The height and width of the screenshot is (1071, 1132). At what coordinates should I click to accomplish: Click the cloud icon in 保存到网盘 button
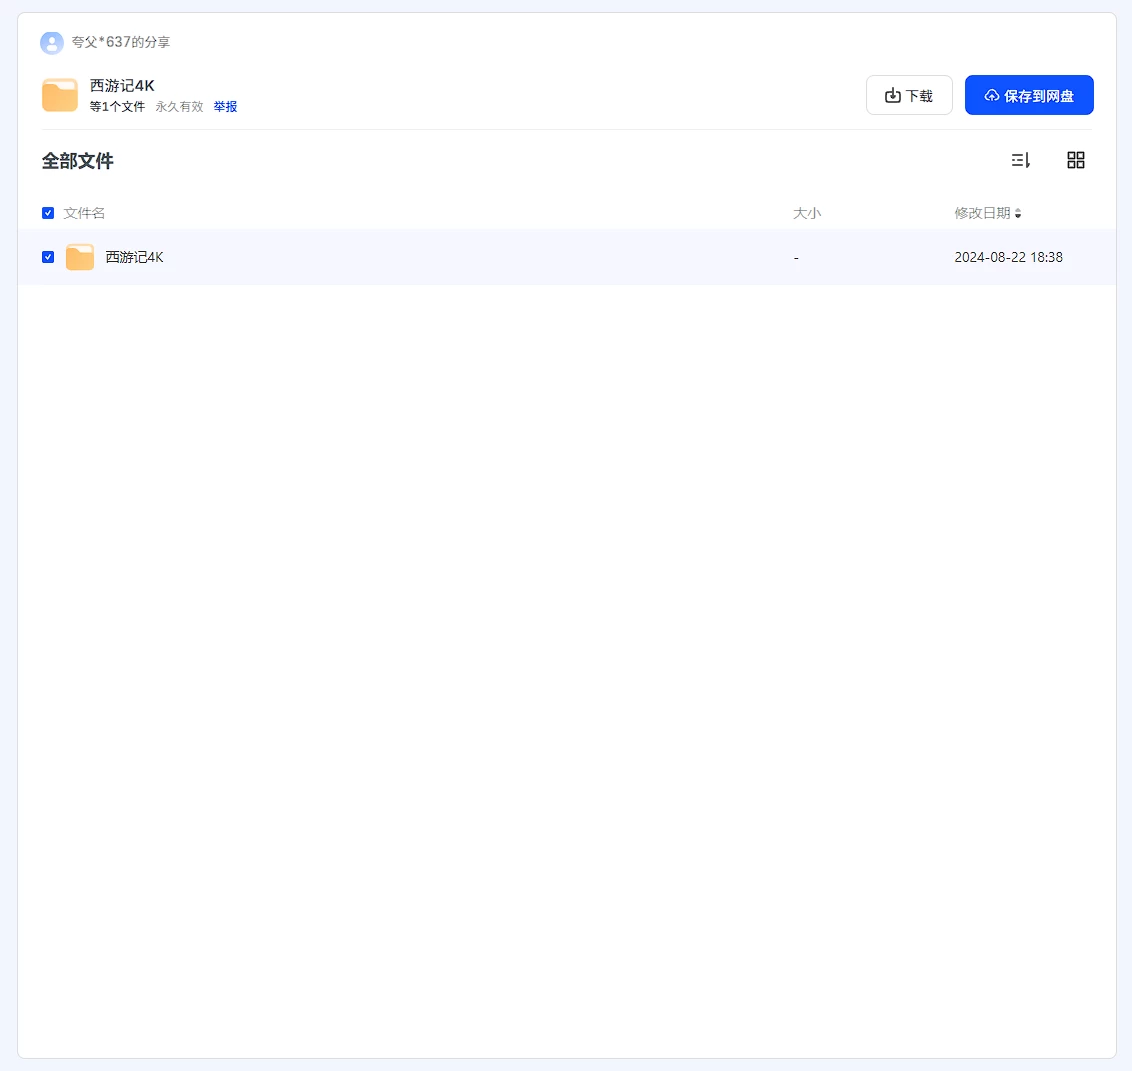[991, 96]
